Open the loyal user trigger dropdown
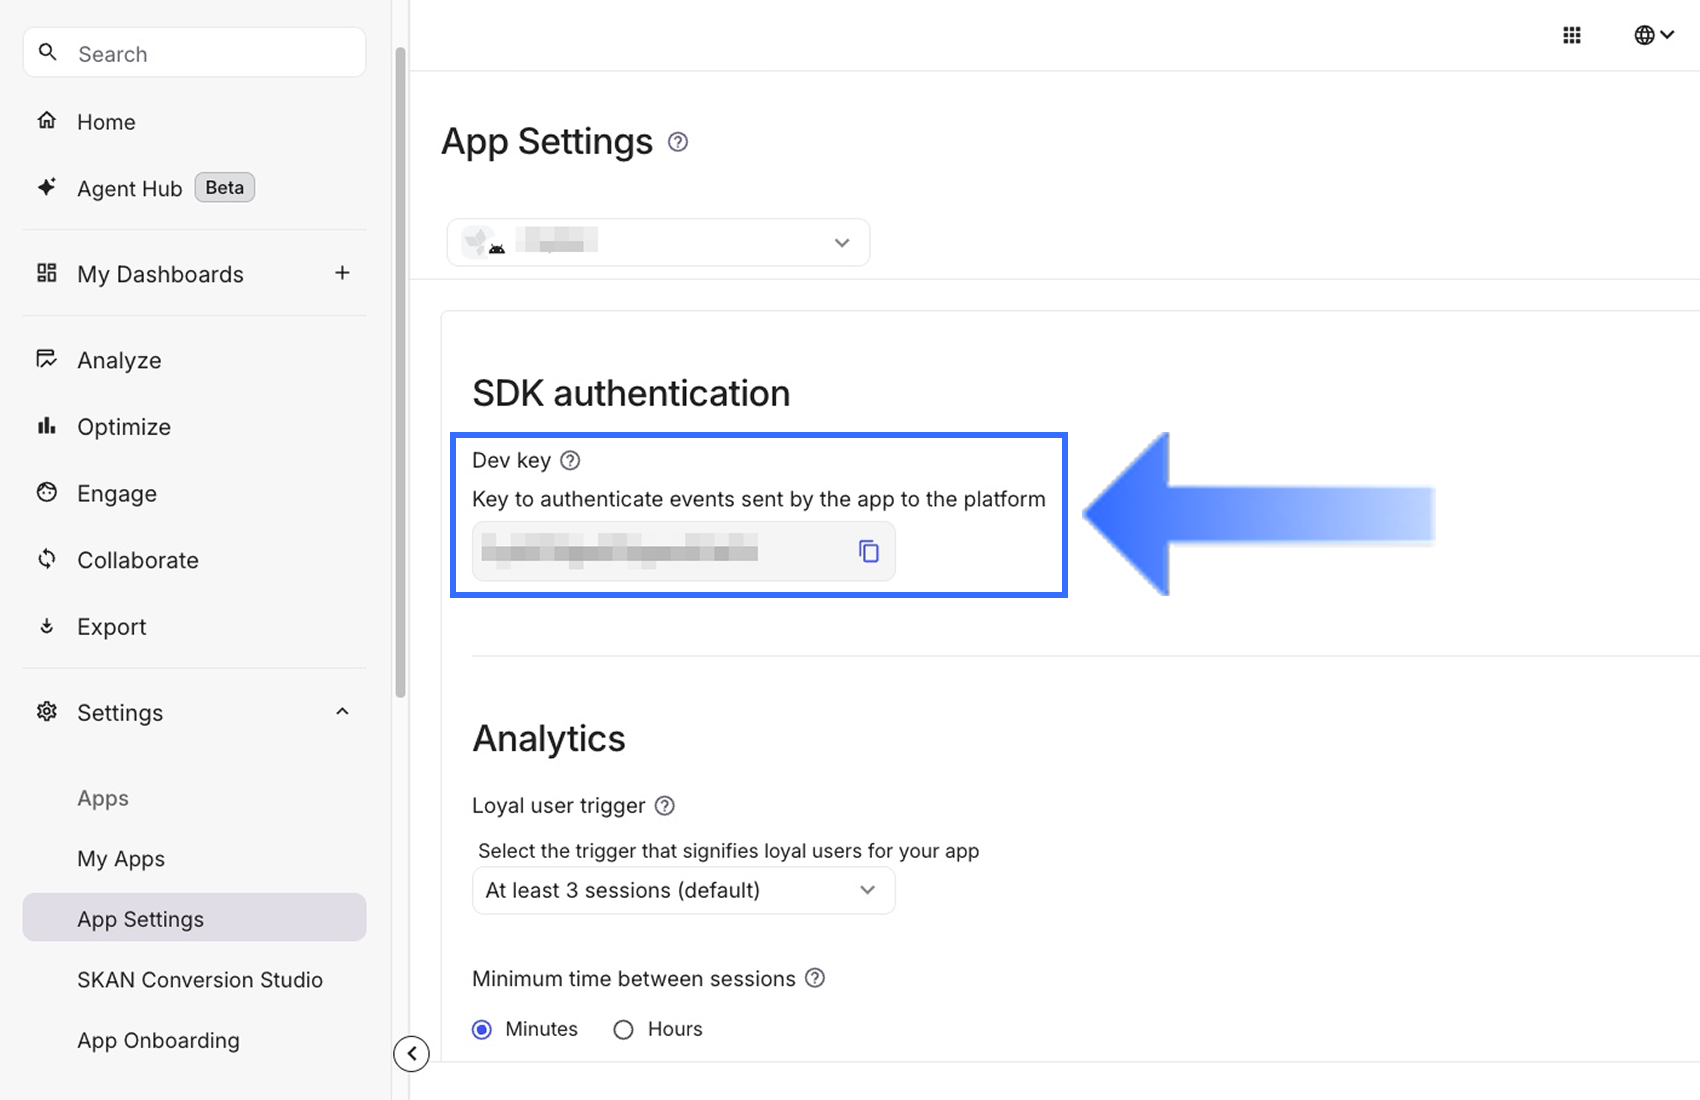This screenshot has height=1100, width=1700. pyautogui.click(x=682, y=890)
